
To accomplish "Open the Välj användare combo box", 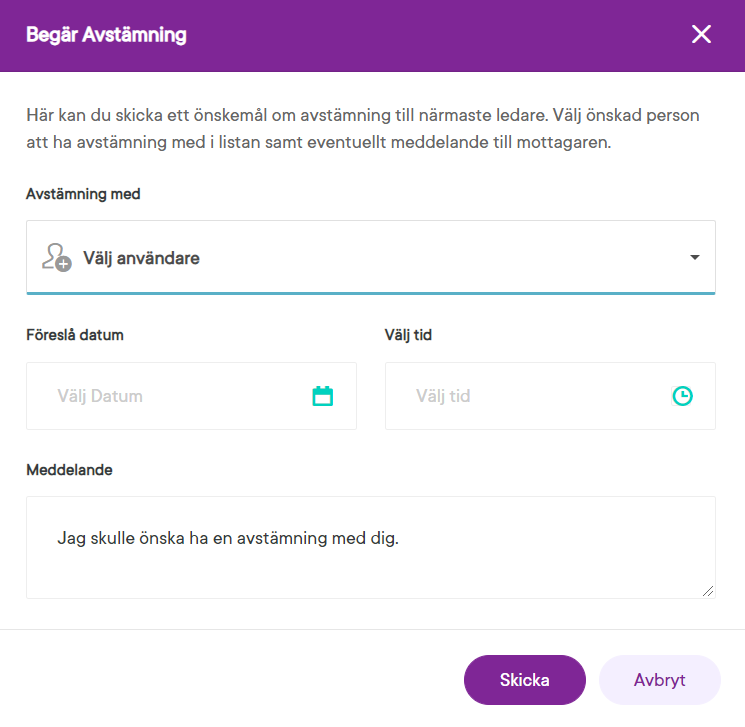I will click(370, 258).
